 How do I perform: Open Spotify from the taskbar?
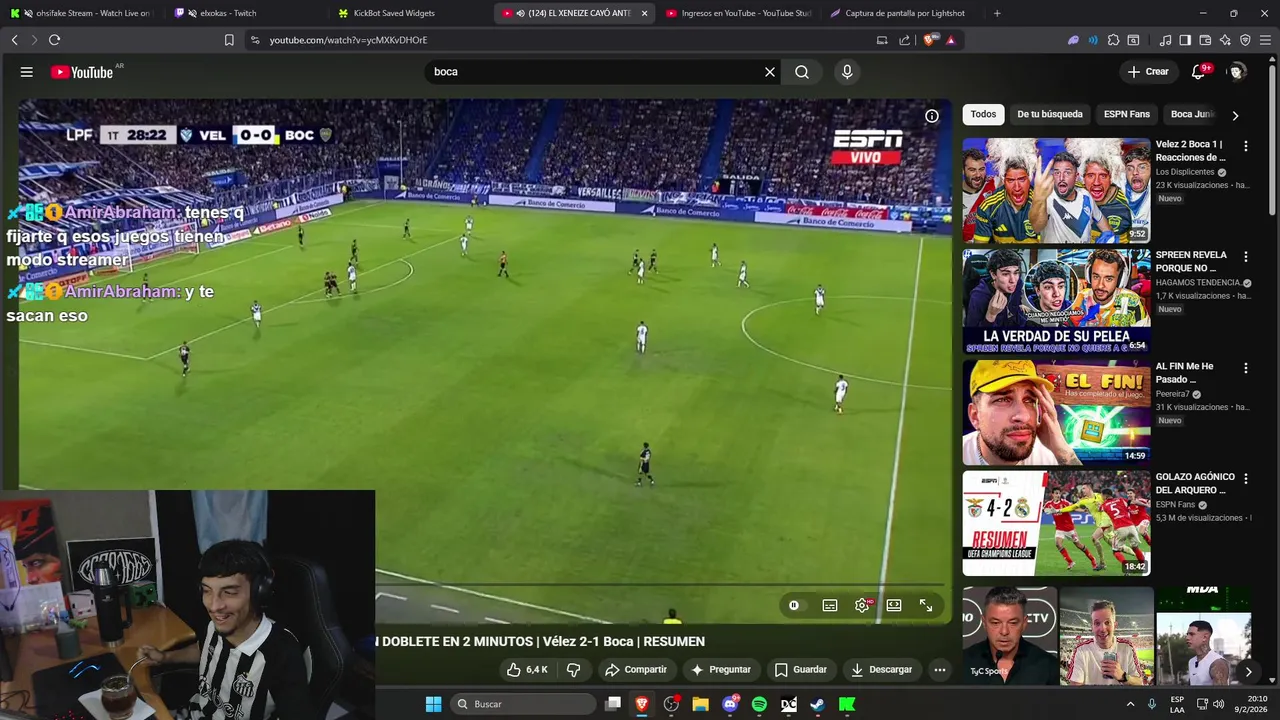[x=759, y=704]
